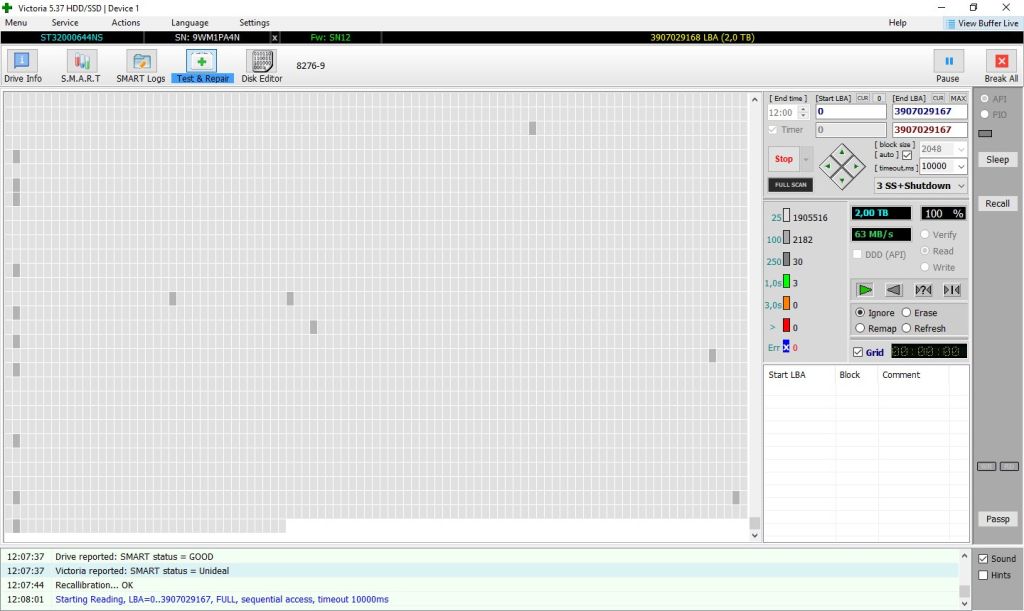This screenshot has height=611, width=1024.
Task: Open the Drive Info panel
Action: click(x=23, y=67)
